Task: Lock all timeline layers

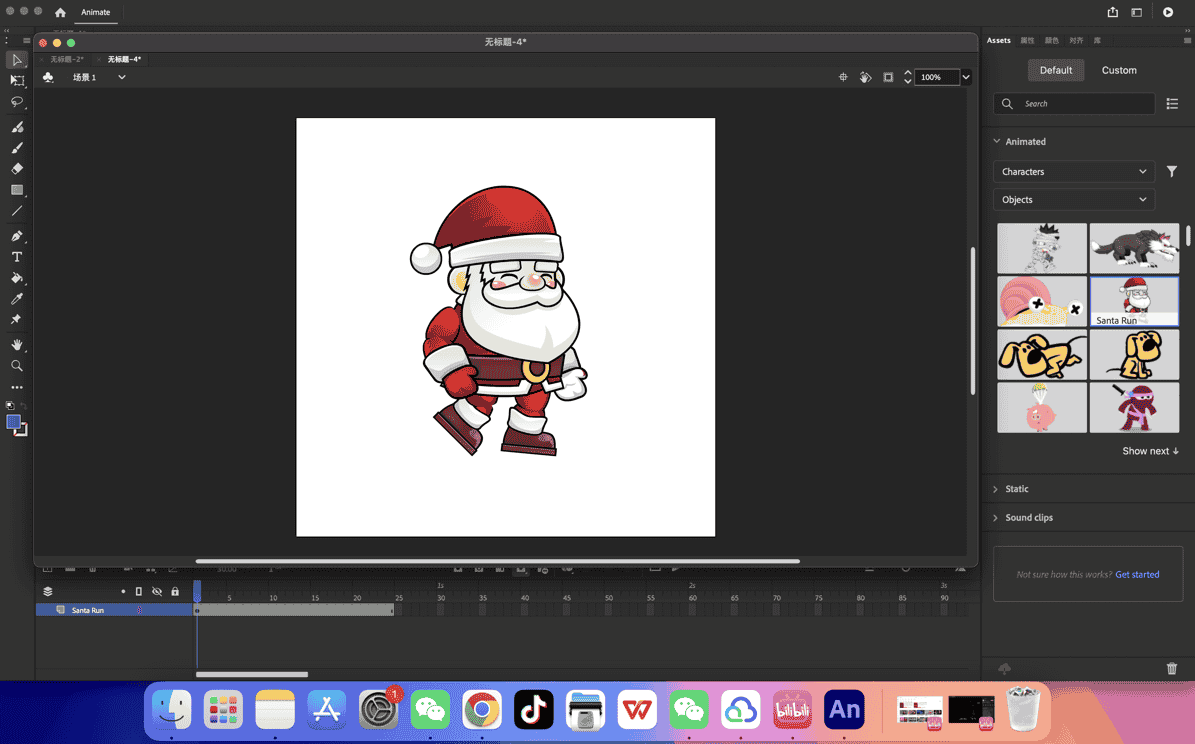Action: pos(174,591)
